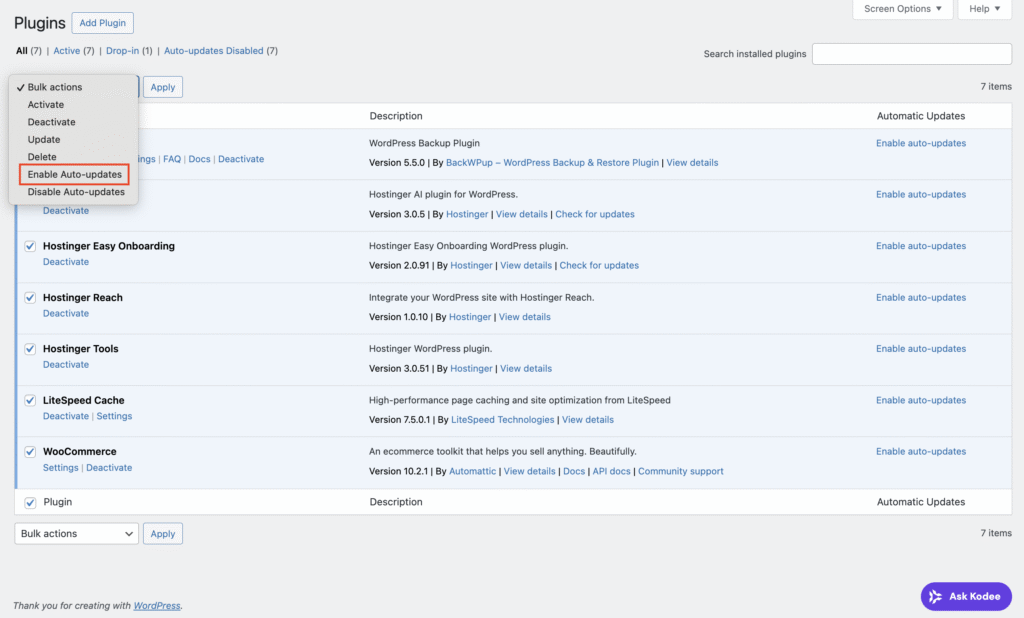
Task: Uncheck the WooCommerce plugin checkbox
Action: (x=30, y=451)
